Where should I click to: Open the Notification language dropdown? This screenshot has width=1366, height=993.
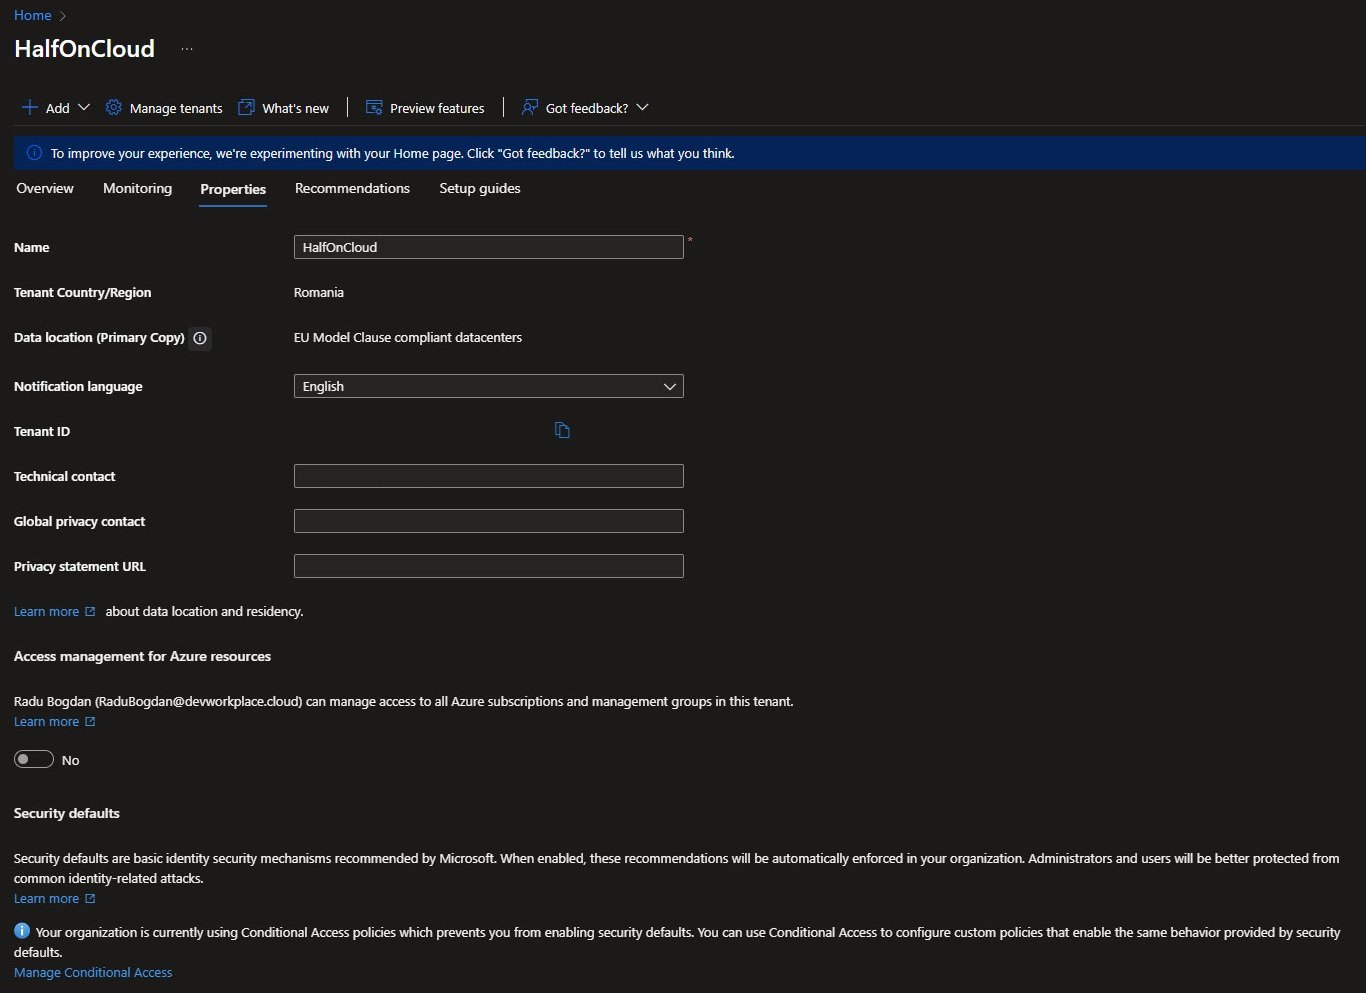(488, 386)
